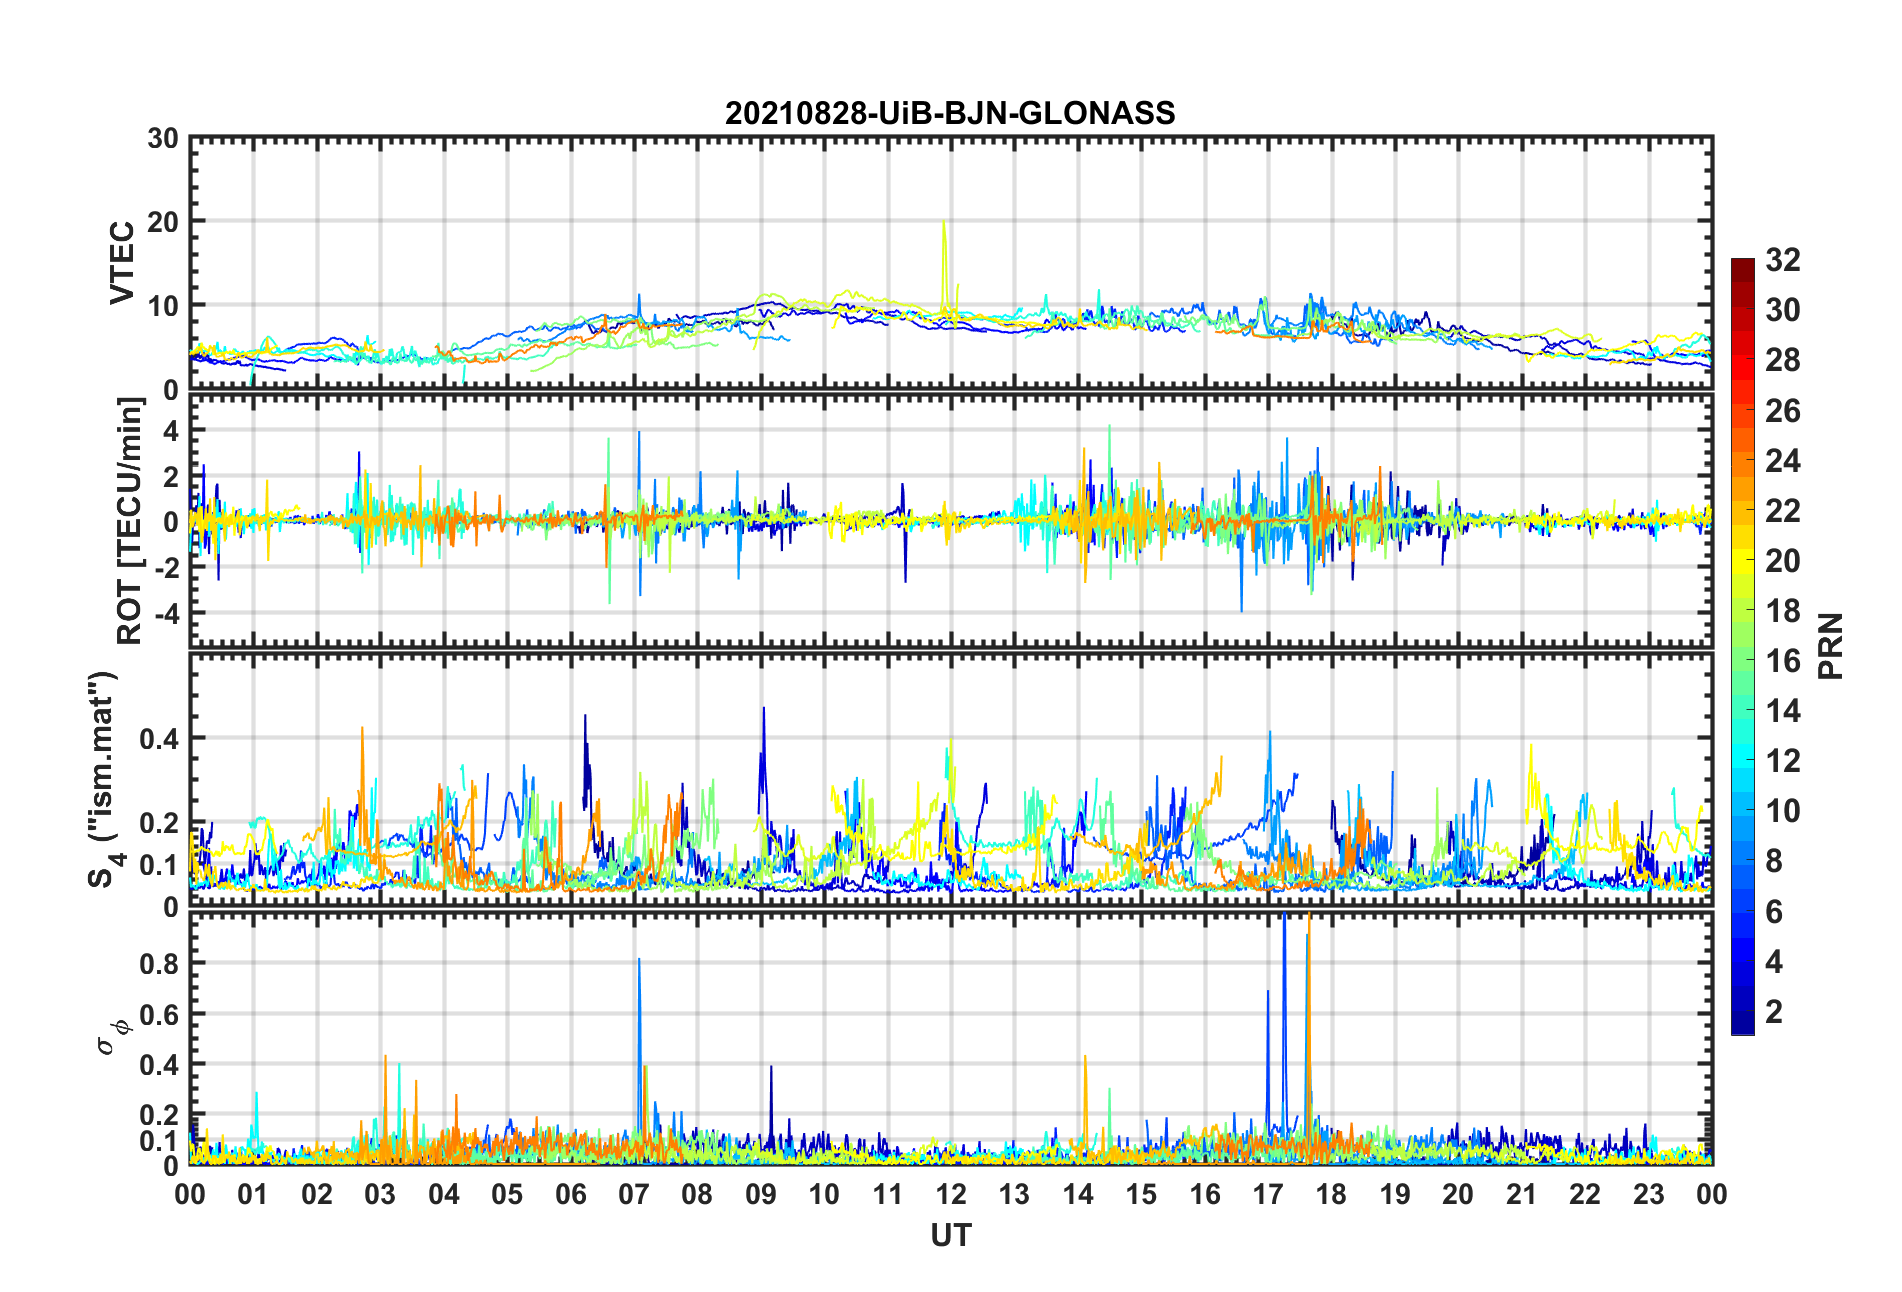The height and width of the screenshot is (1292, 1902).
Task: Click the colorbar tick label 24
Action: [1783, 461]
